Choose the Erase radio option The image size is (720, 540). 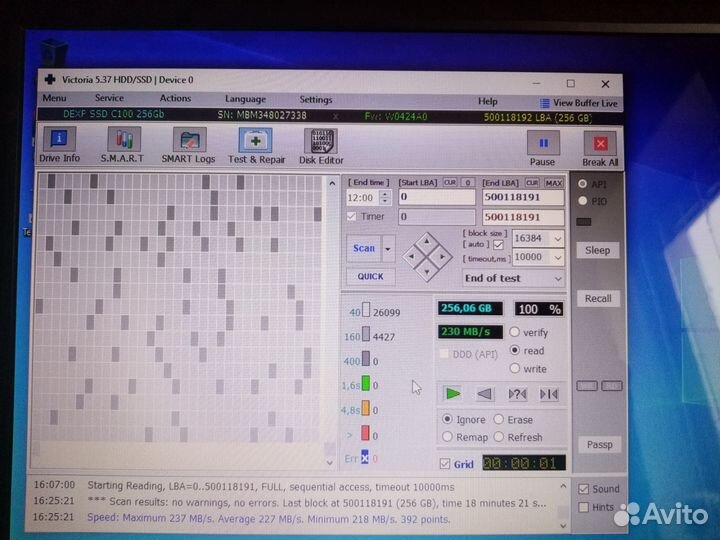click(499, 420)
